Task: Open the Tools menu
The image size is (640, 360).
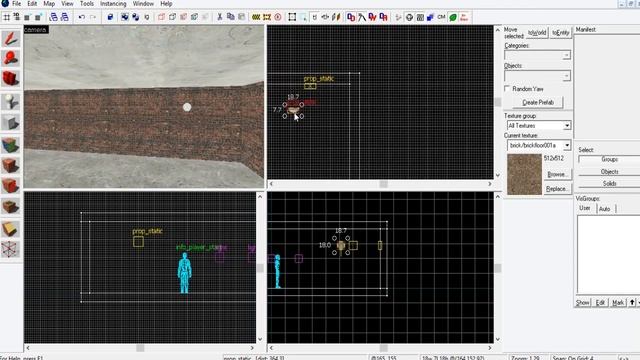Action: pyautogui.click(x=87, y=4)
